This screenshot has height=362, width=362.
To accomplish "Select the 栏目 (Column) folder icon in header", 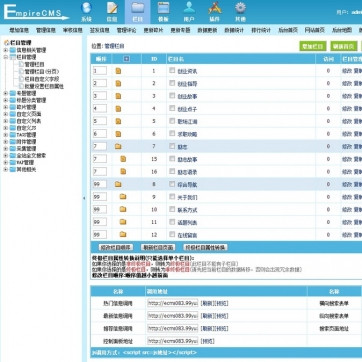I will [138, 8].
